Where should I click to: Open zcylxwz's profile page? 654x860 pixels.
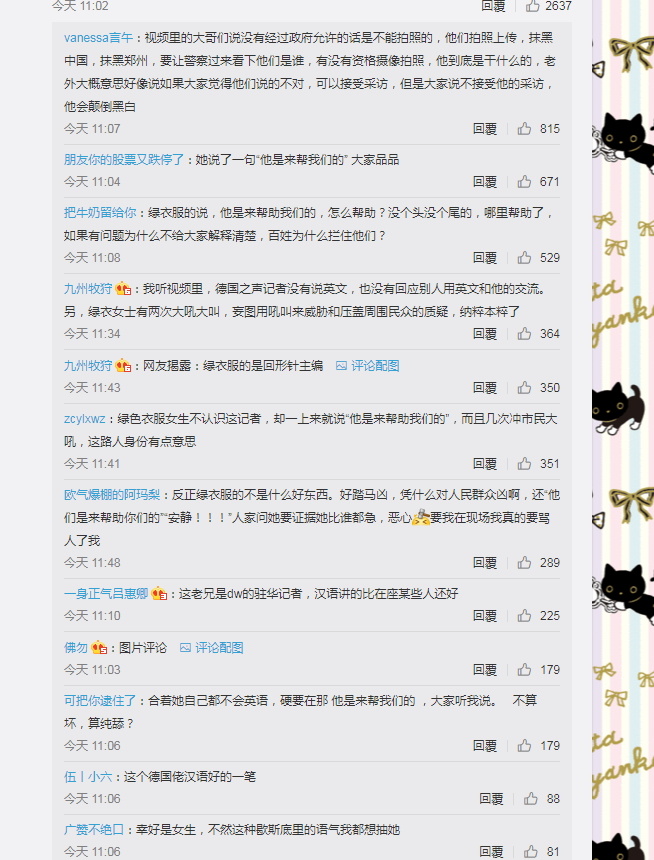84,419
